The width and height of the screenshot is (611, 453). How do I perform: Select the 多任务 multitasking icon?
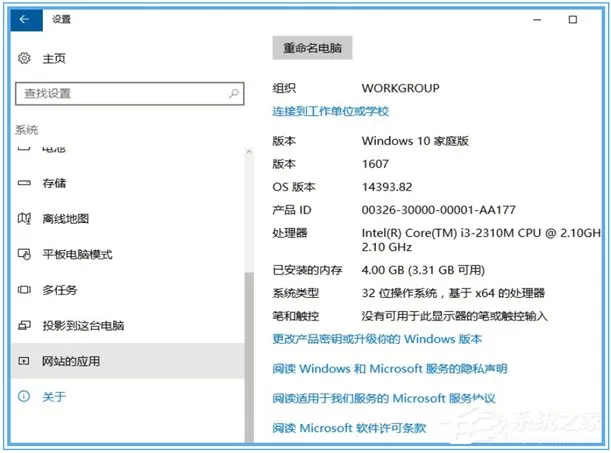coord(24,290)
